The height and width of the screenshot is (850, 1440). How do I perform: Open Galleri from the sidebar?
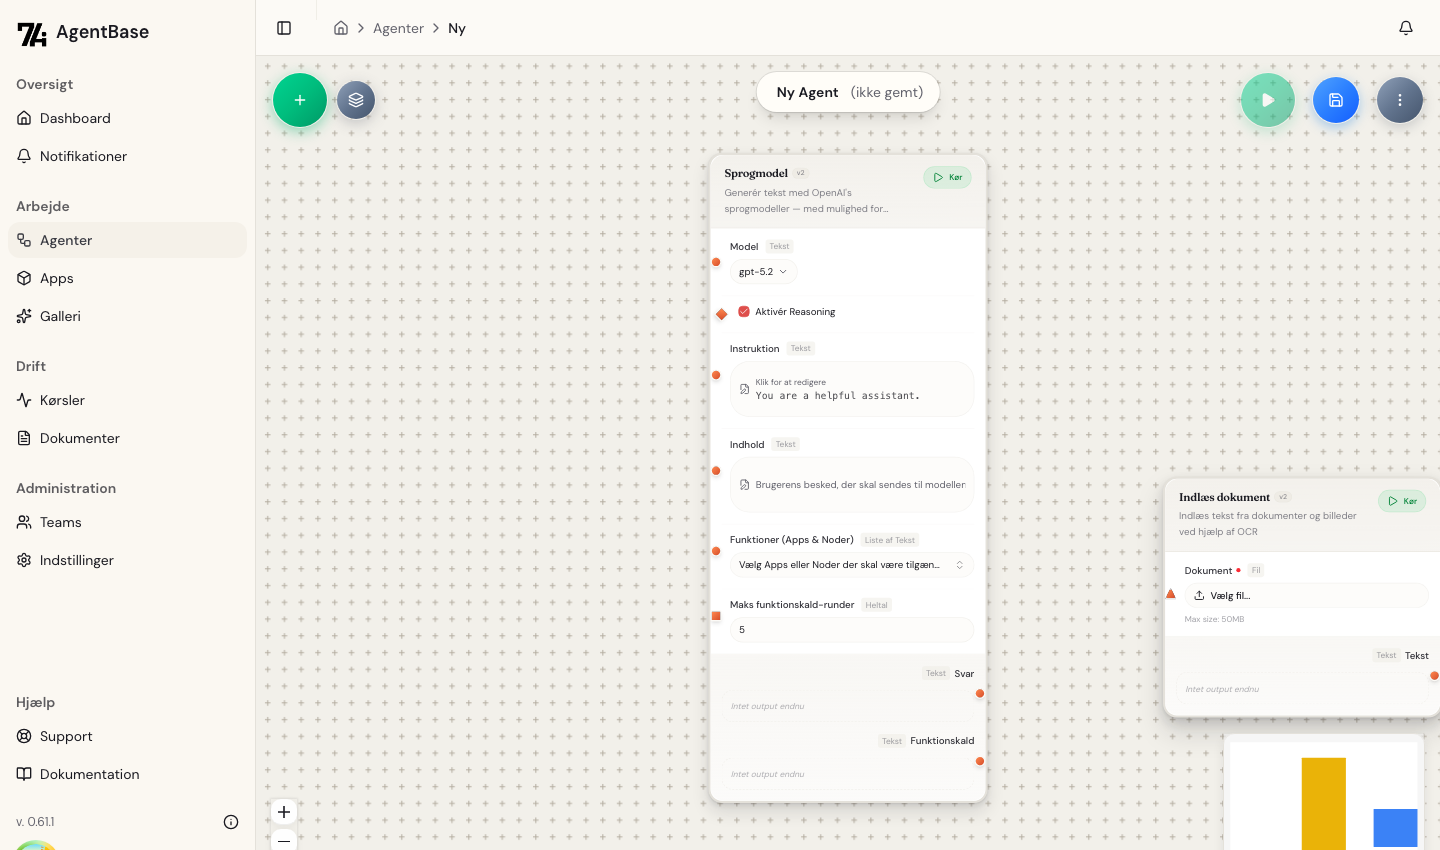point(60,316)
